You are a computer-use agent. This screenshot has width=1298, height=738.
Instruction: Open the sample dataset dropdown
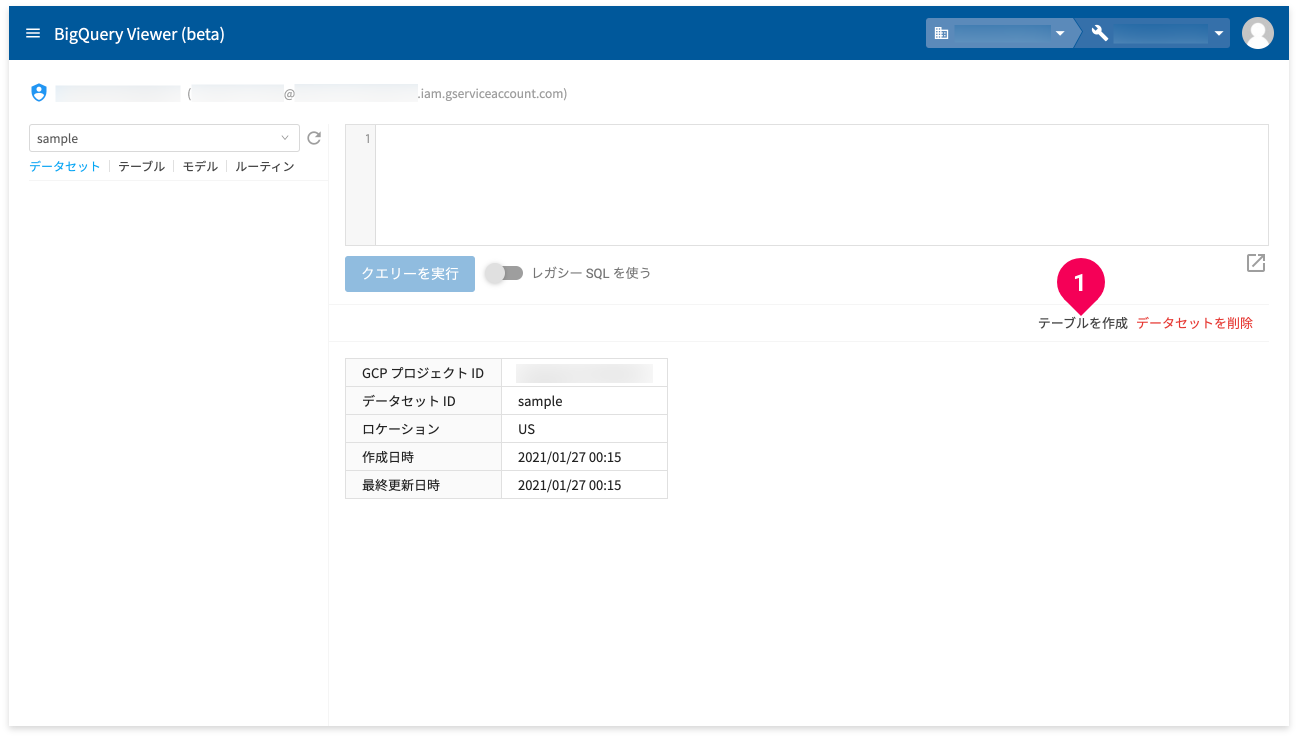pos(164,138)
